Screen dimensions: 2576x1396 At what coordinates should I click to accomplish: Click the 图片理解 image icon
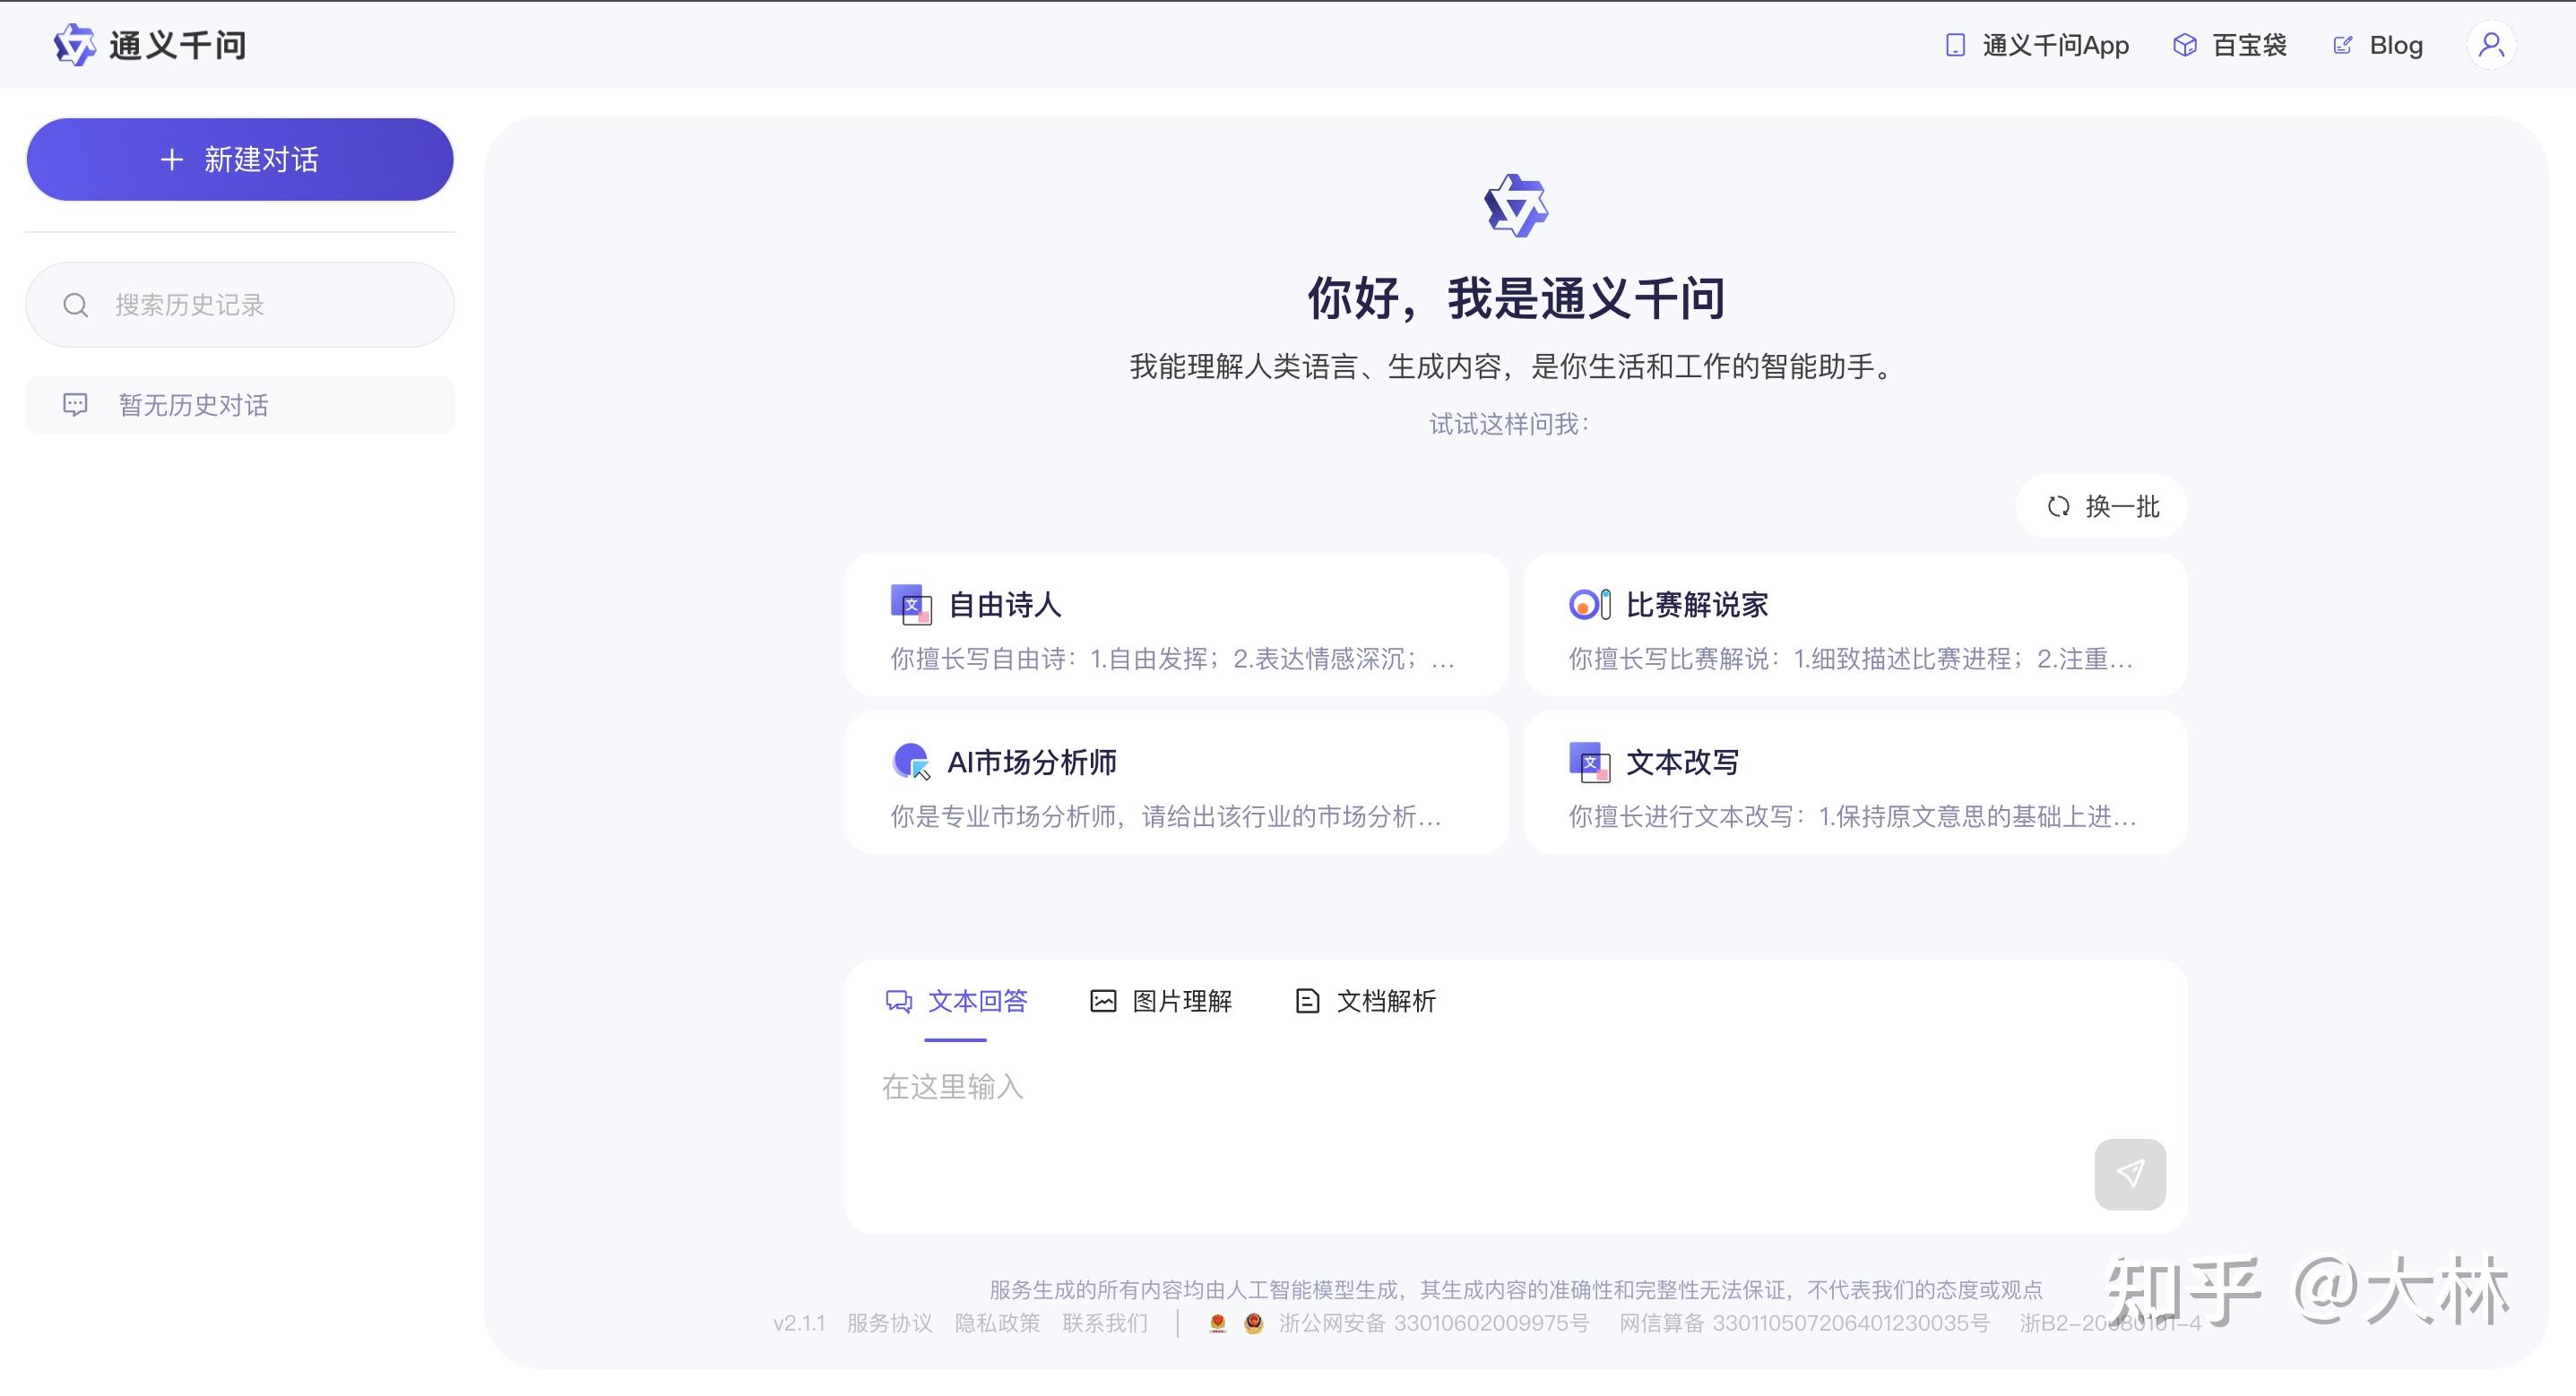tap(1103, 1001)
